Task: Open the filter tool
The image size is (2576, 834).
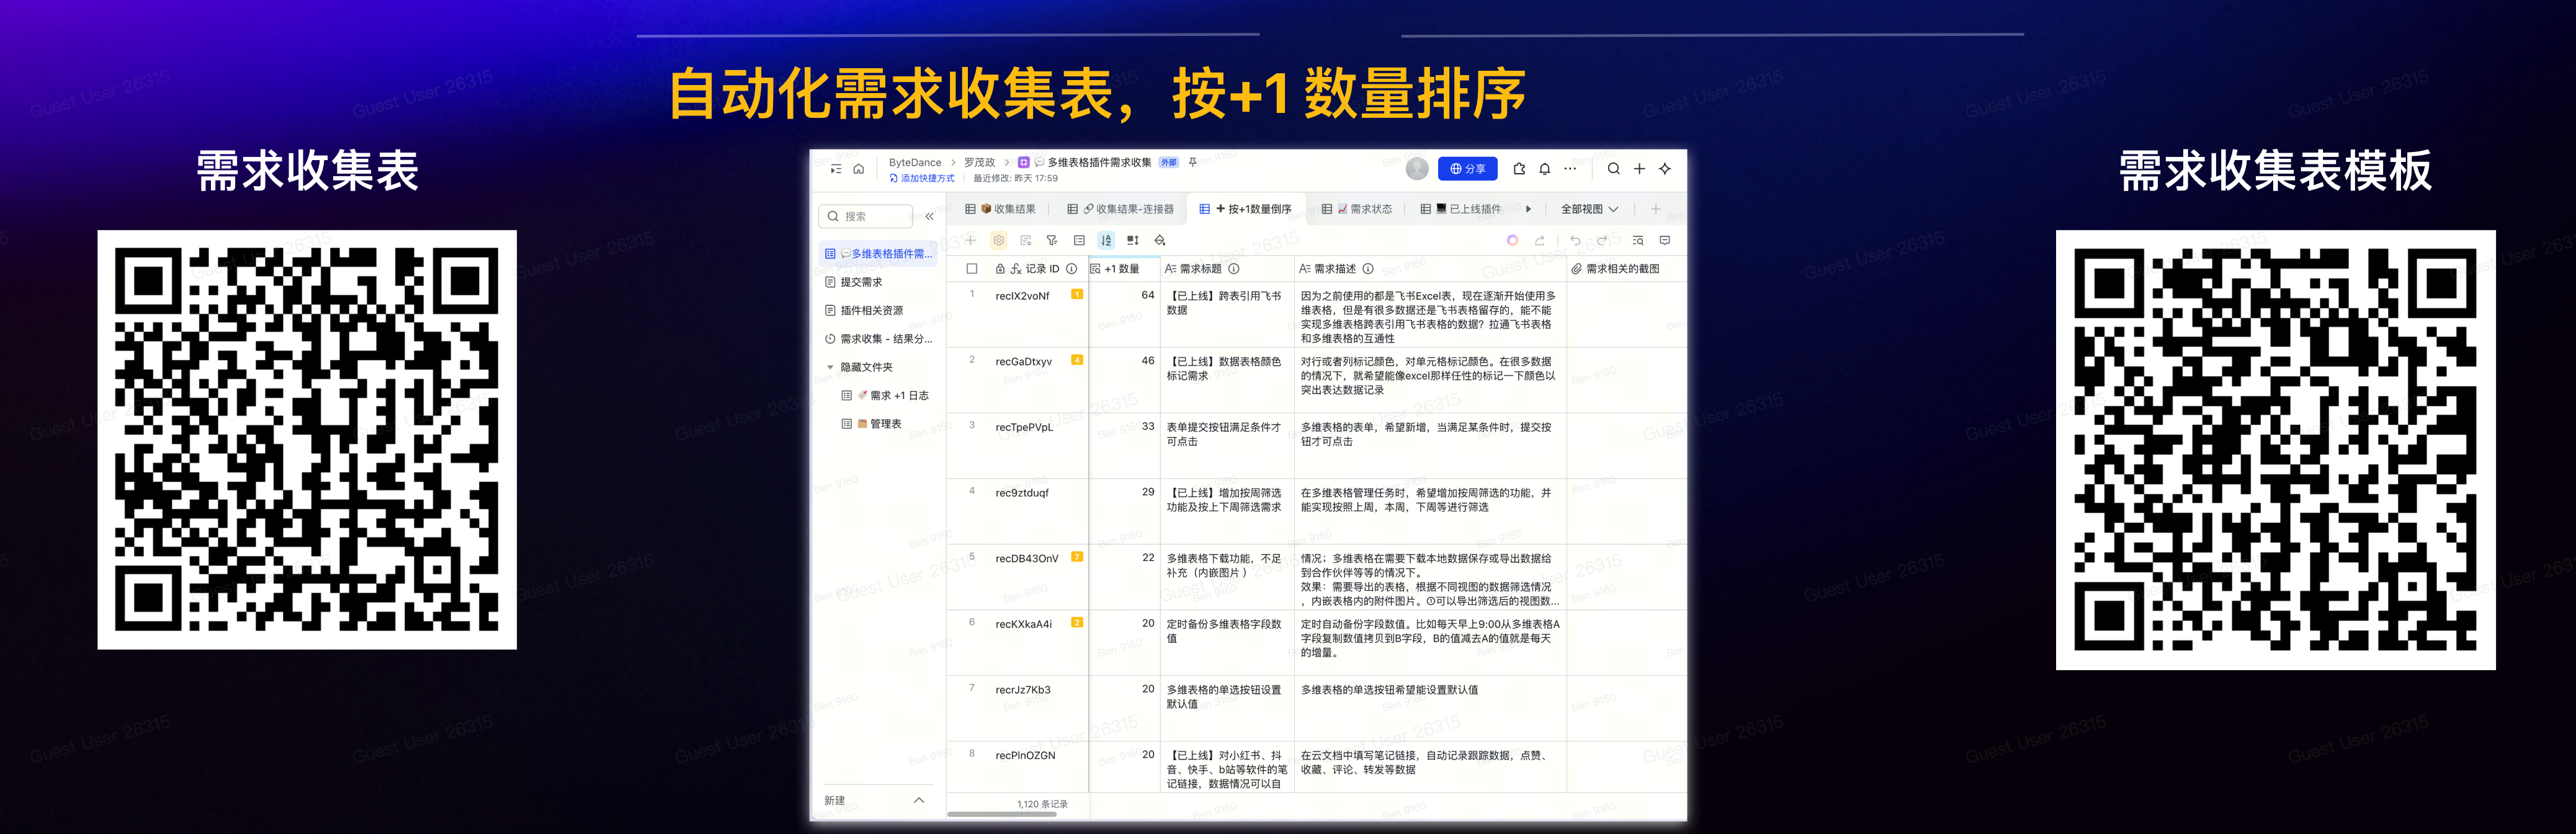Action: tap(1052, 240)
